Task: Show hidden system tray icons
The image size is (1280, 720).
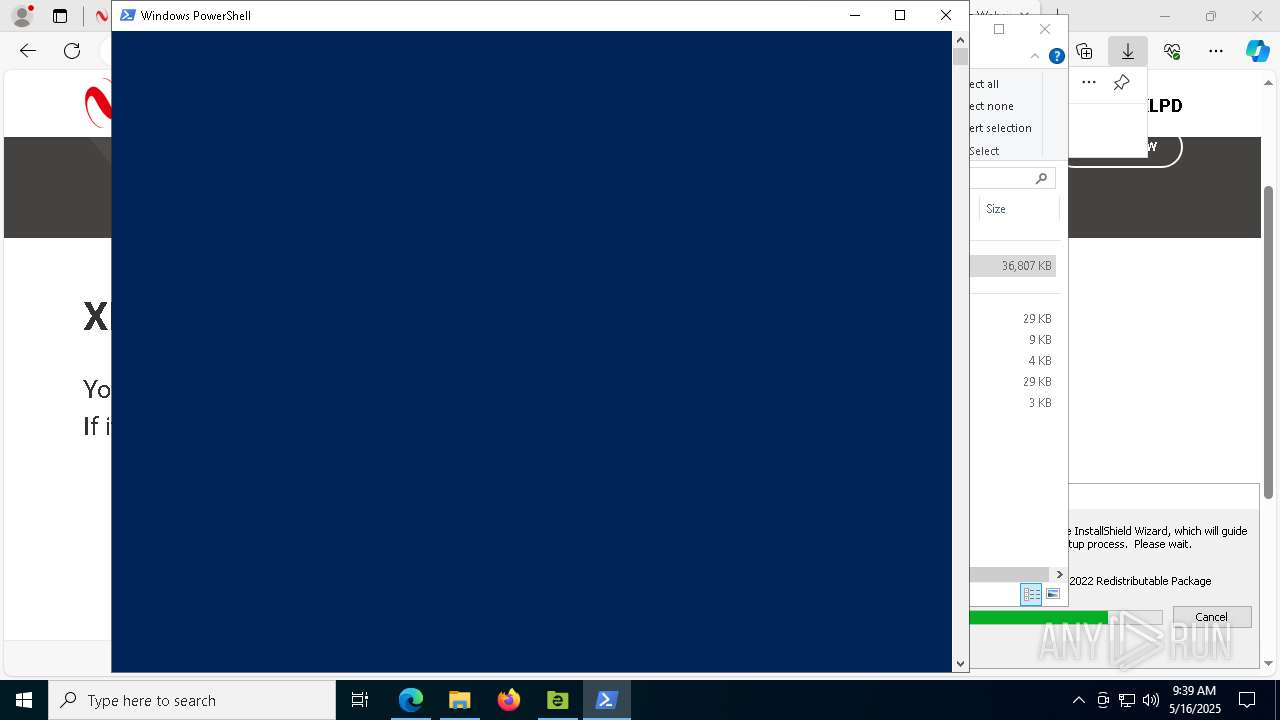Action: (x=1078, y=700)
